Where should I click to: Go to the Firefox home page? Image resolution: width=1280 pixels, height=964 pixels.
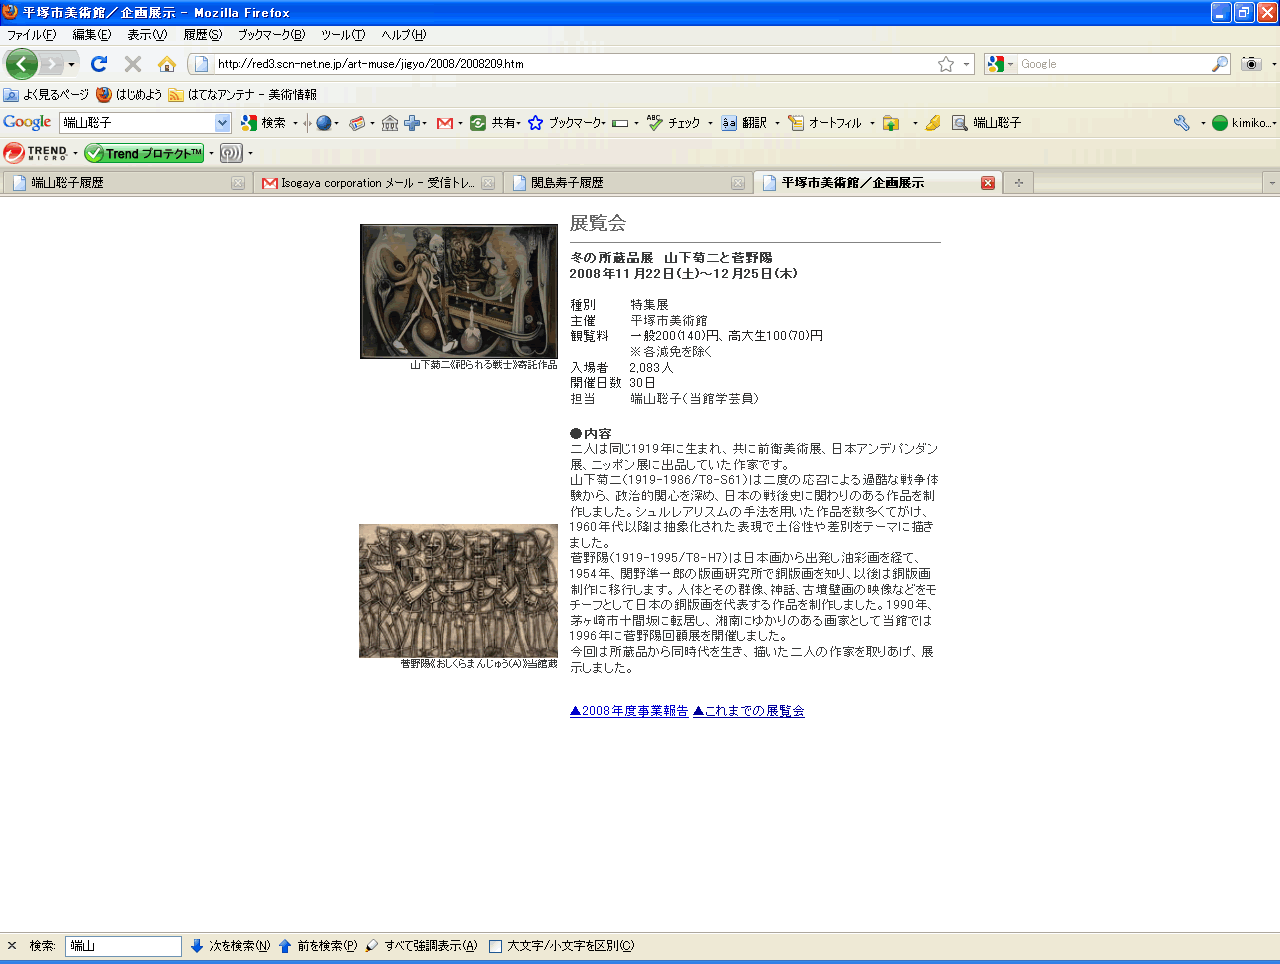(167, 64)
